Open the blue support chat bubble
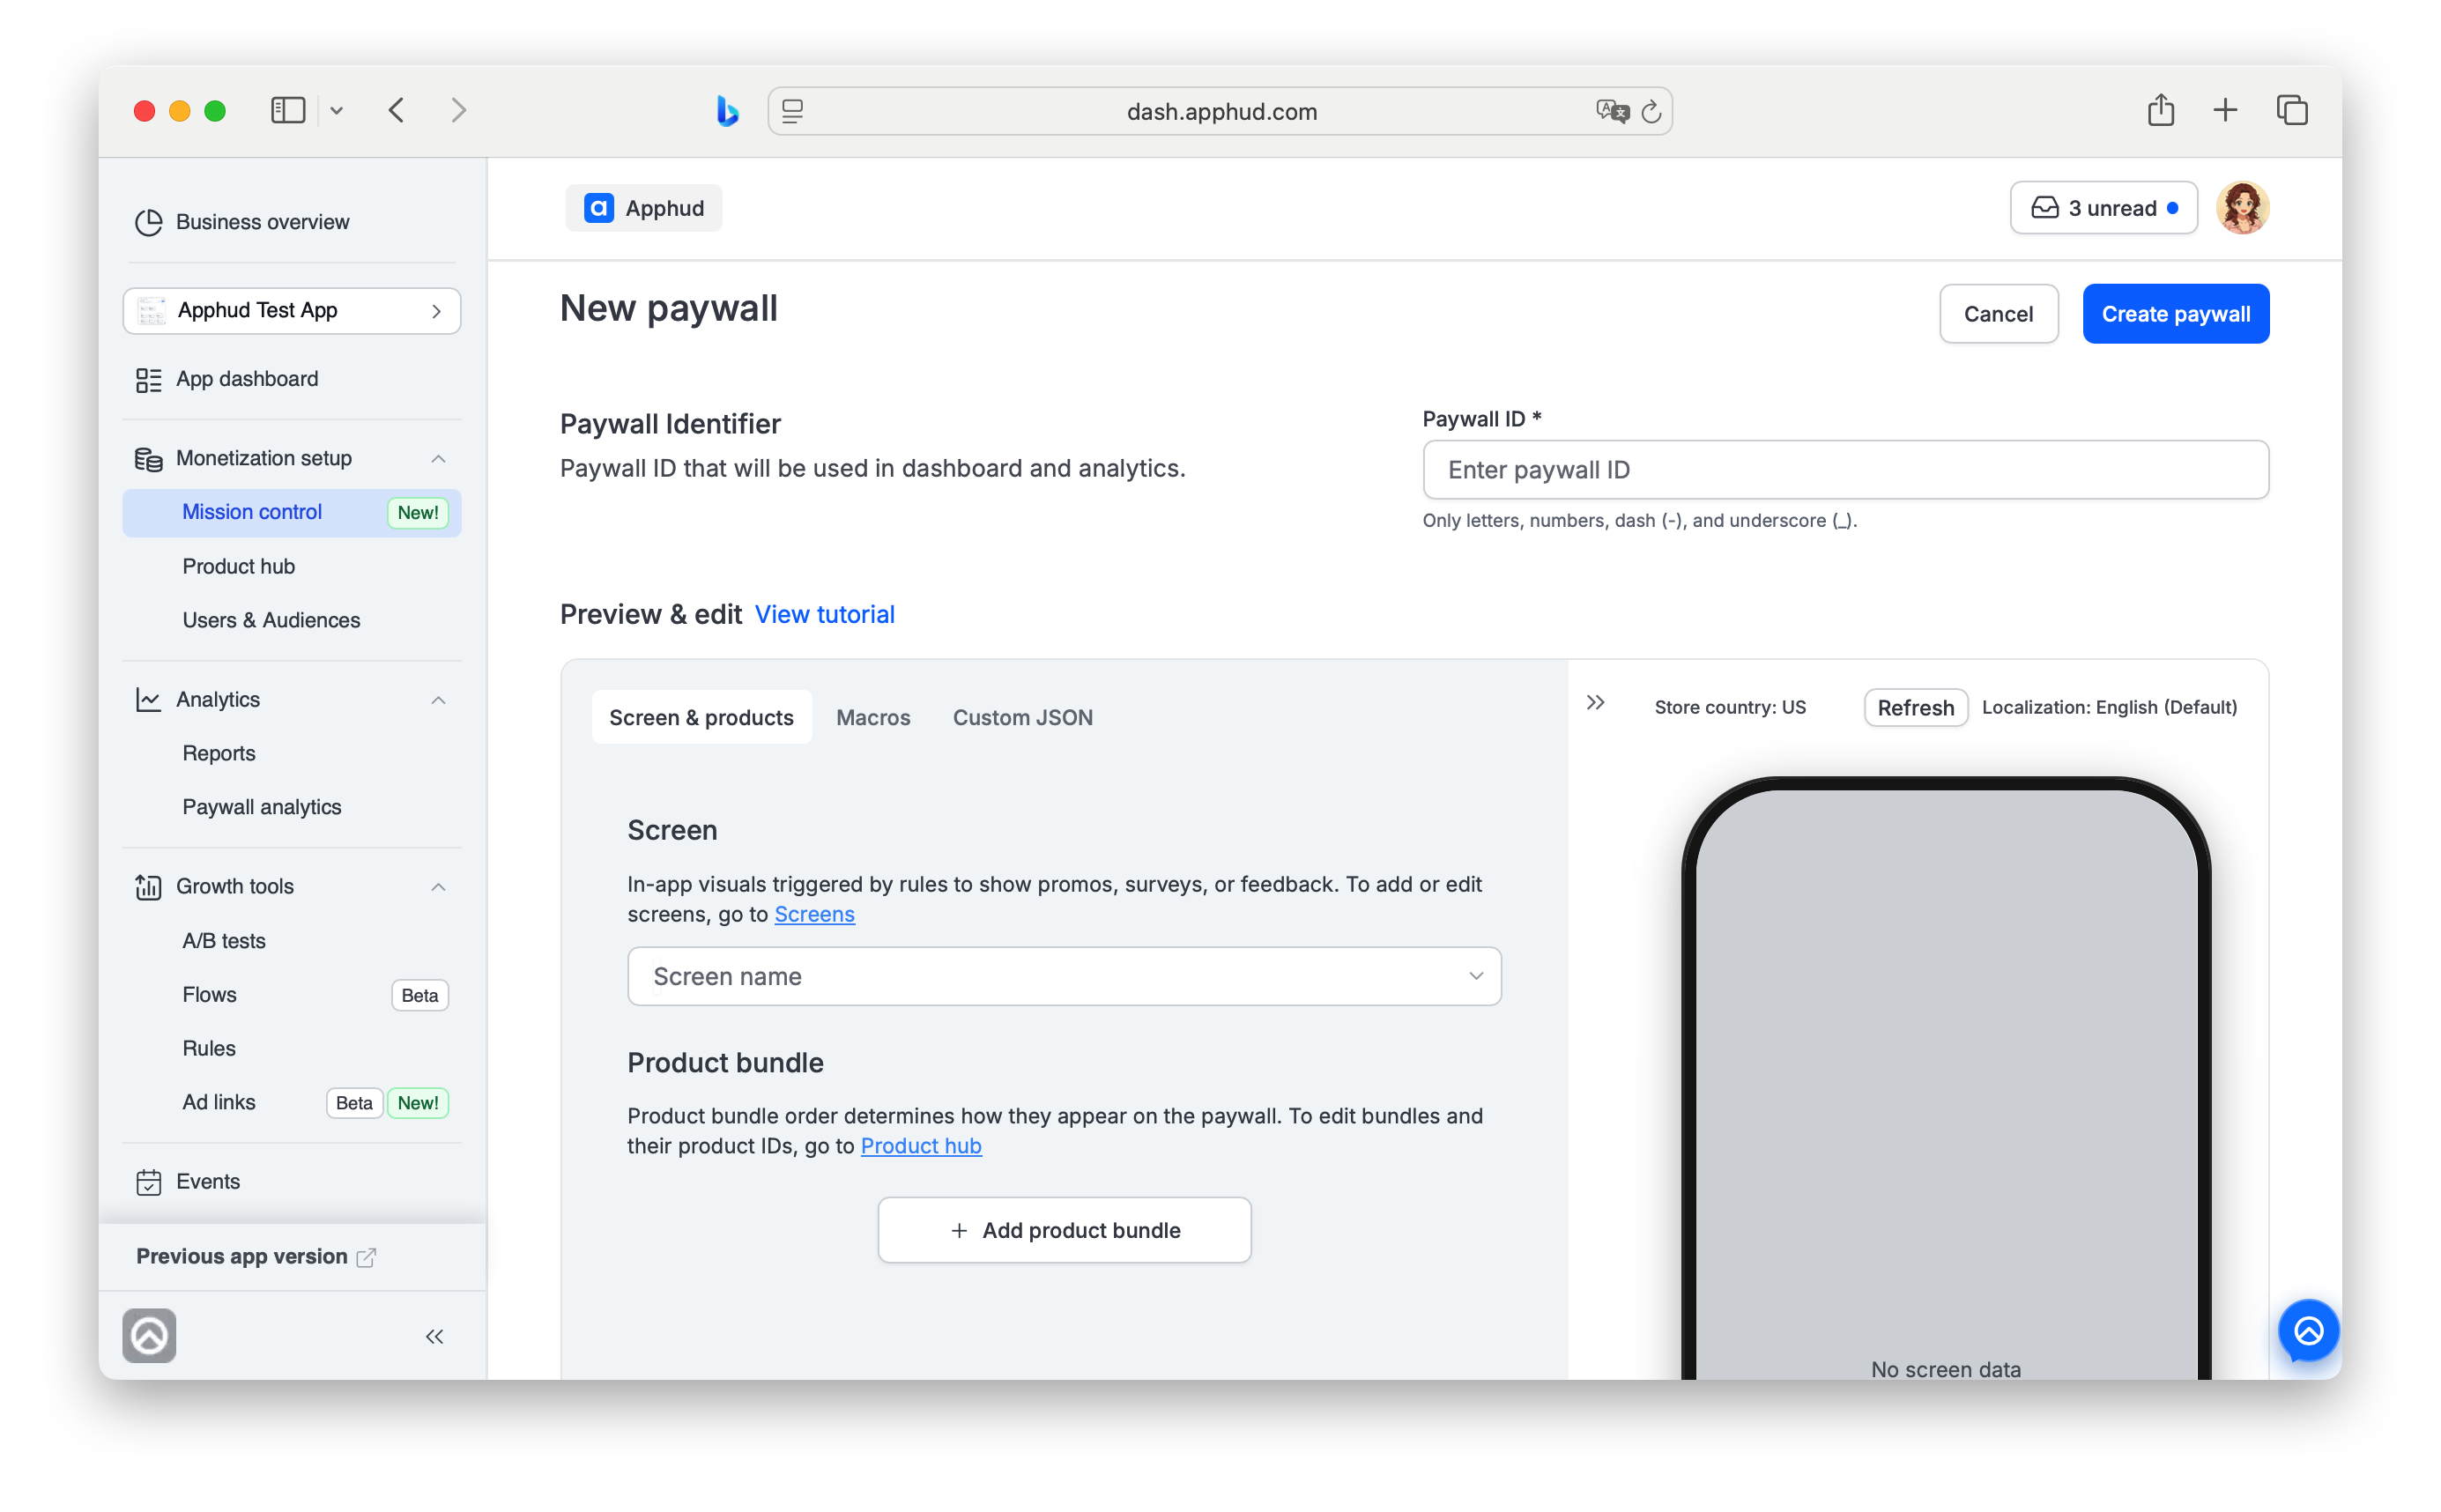2441x1512 pixels. 2308,1331
